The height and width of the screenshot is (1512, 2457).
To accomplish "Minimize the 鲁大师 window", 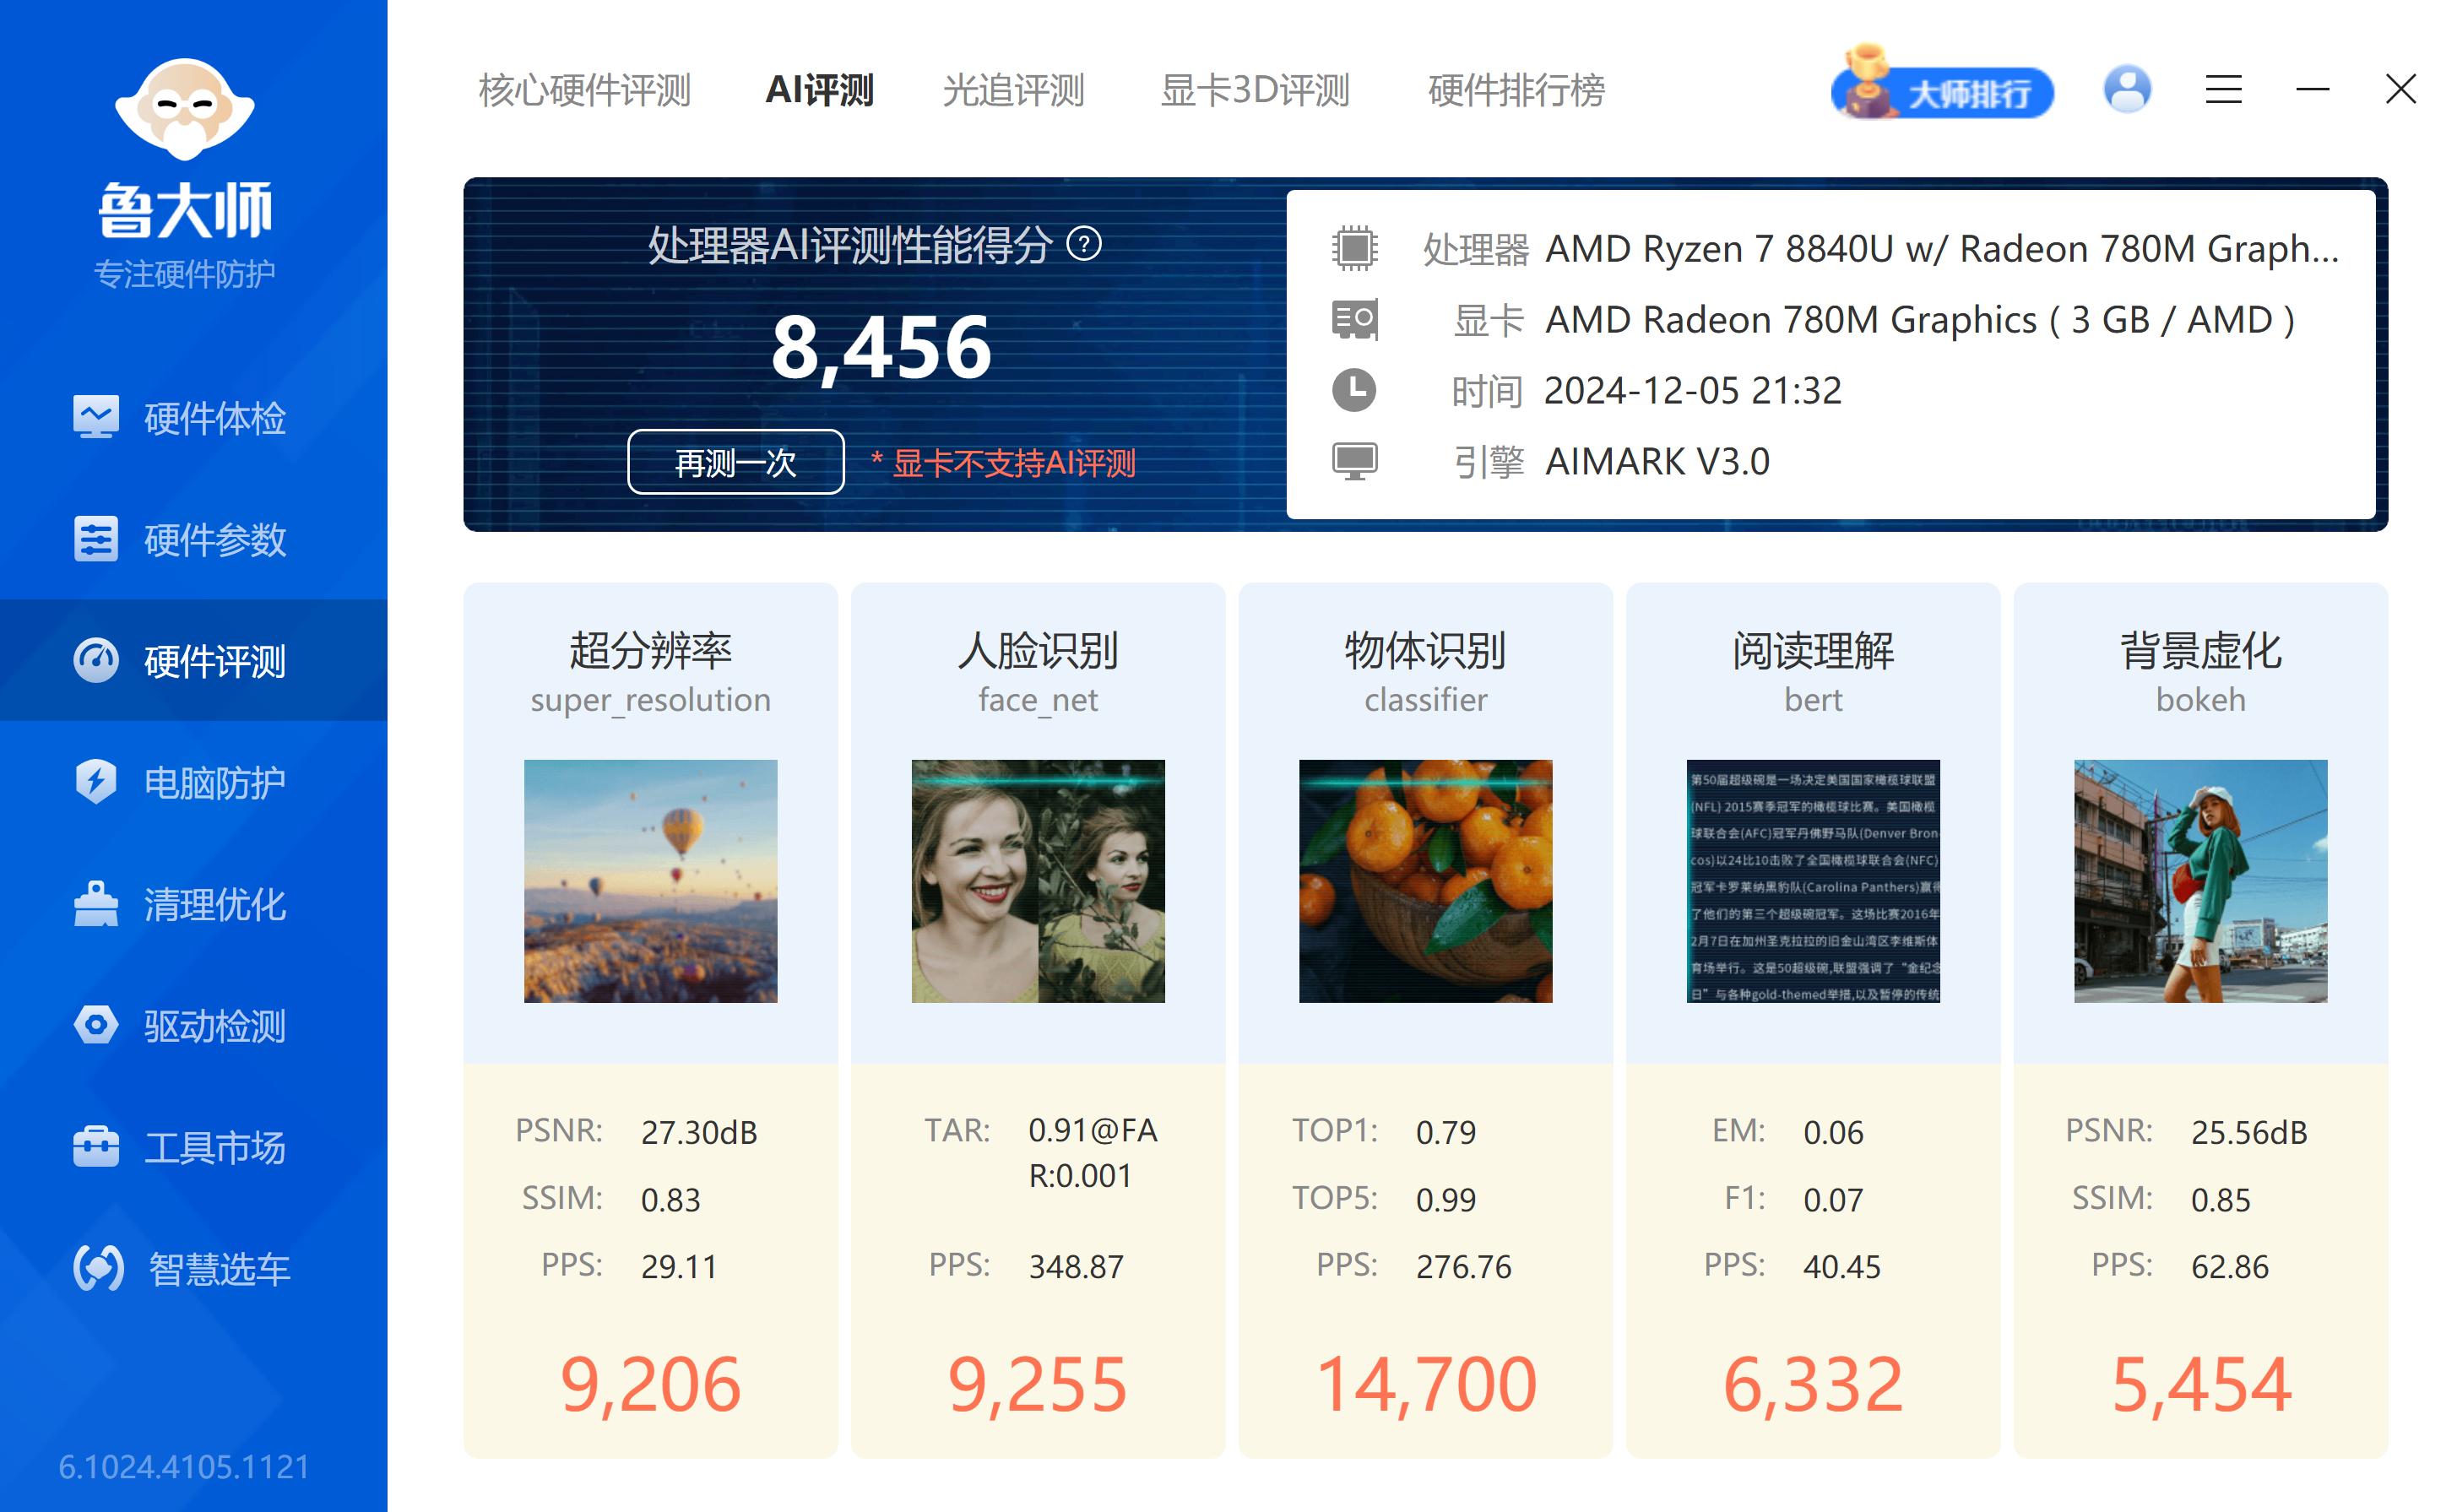I will tap(2312, 90).
